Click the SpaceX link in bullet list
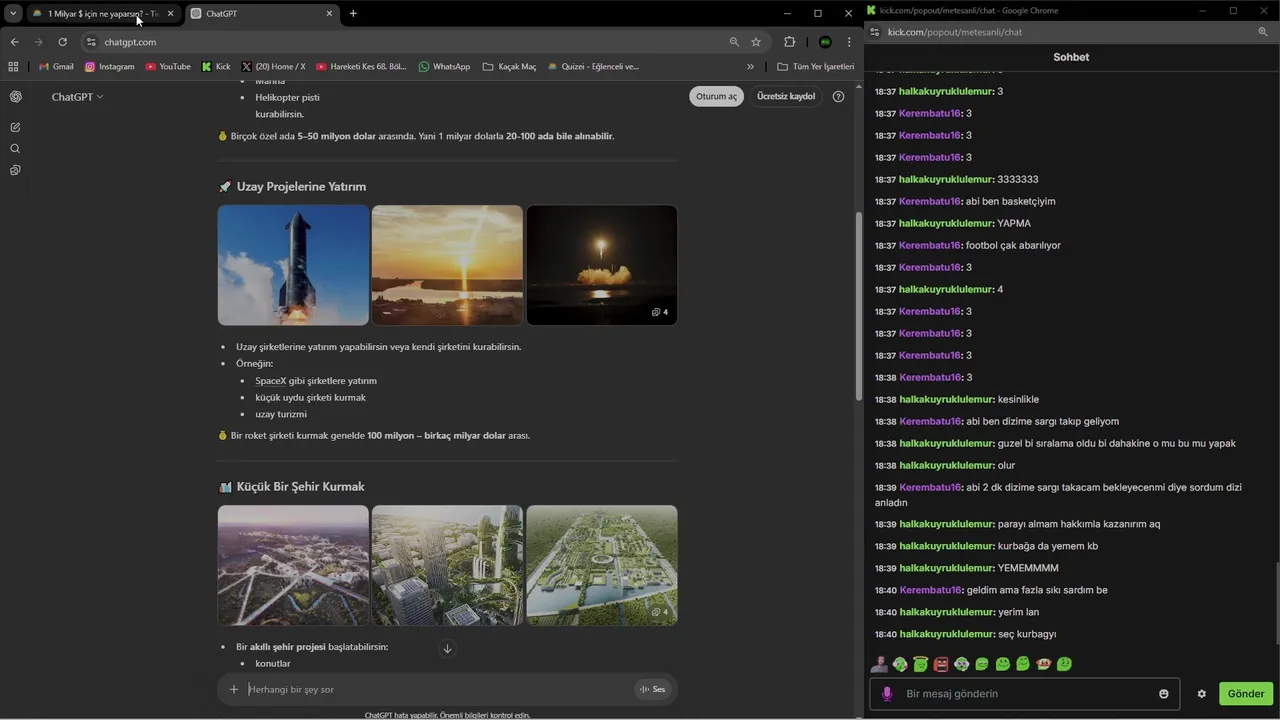 tap(270, 381)
